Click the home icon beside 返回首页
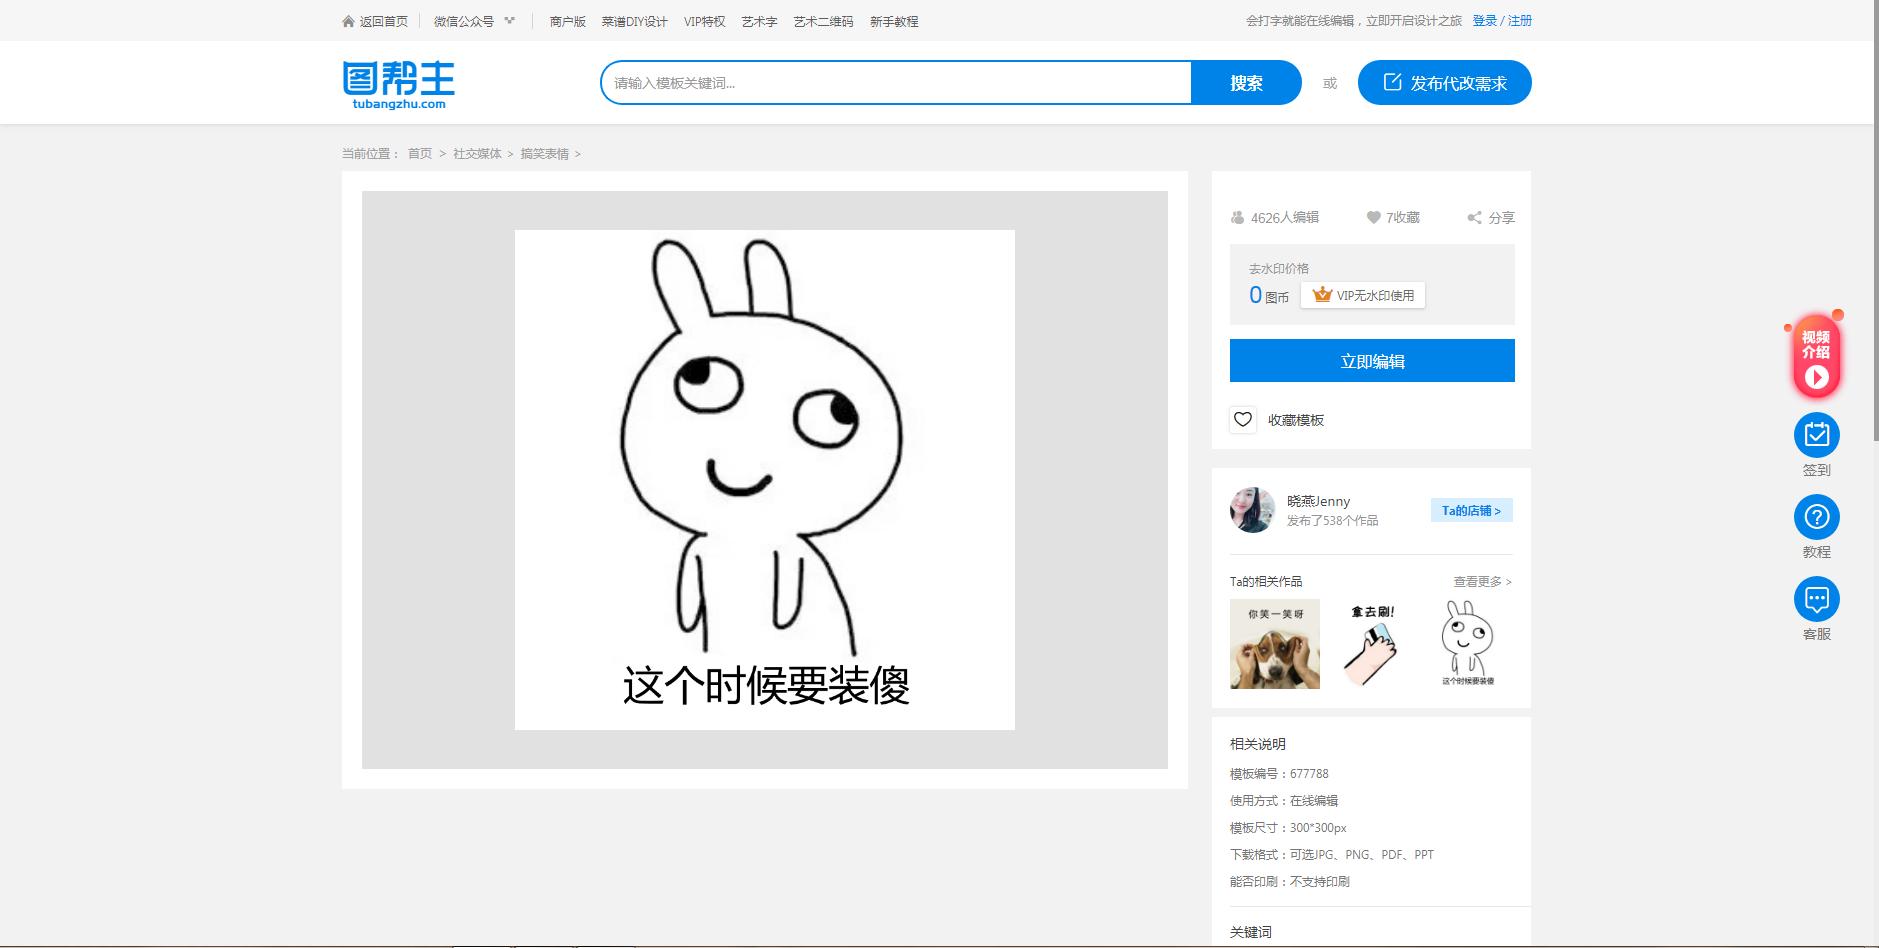This screenshot has height=948, width=1879. [x=347, y=20]
